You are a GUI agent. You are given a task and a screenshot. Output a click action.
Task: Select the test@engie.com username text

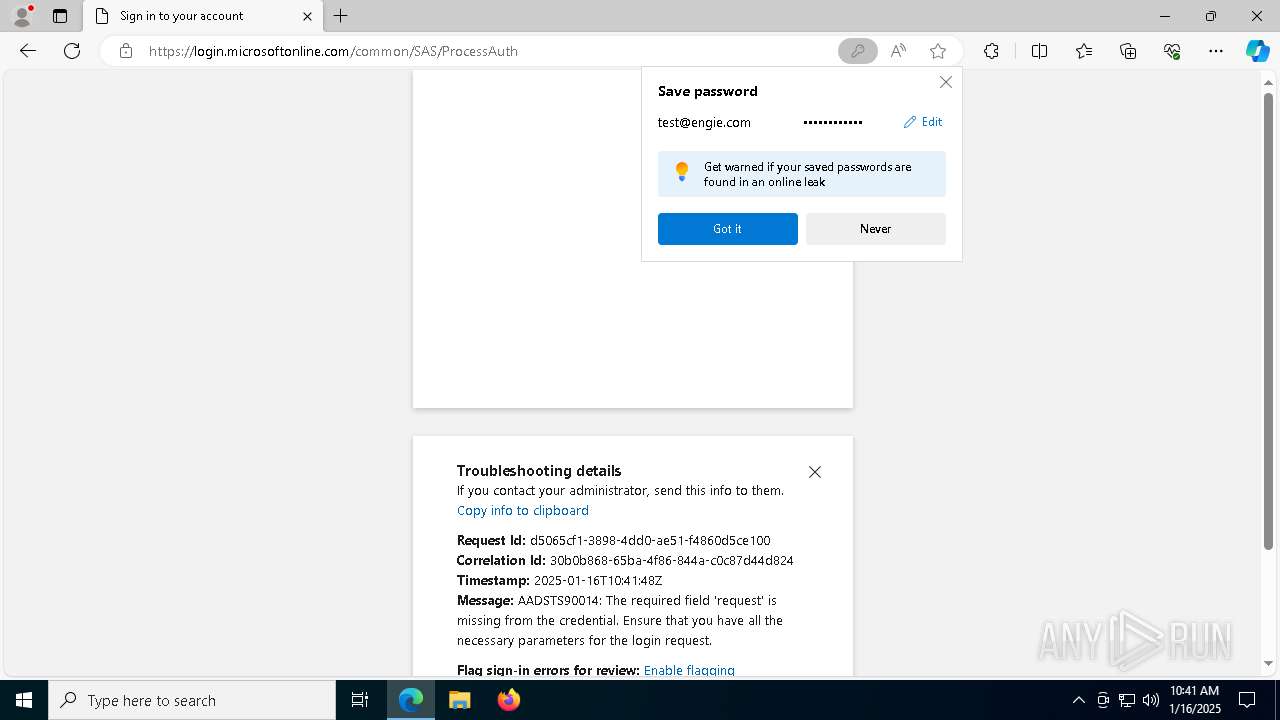coord(704,122)
